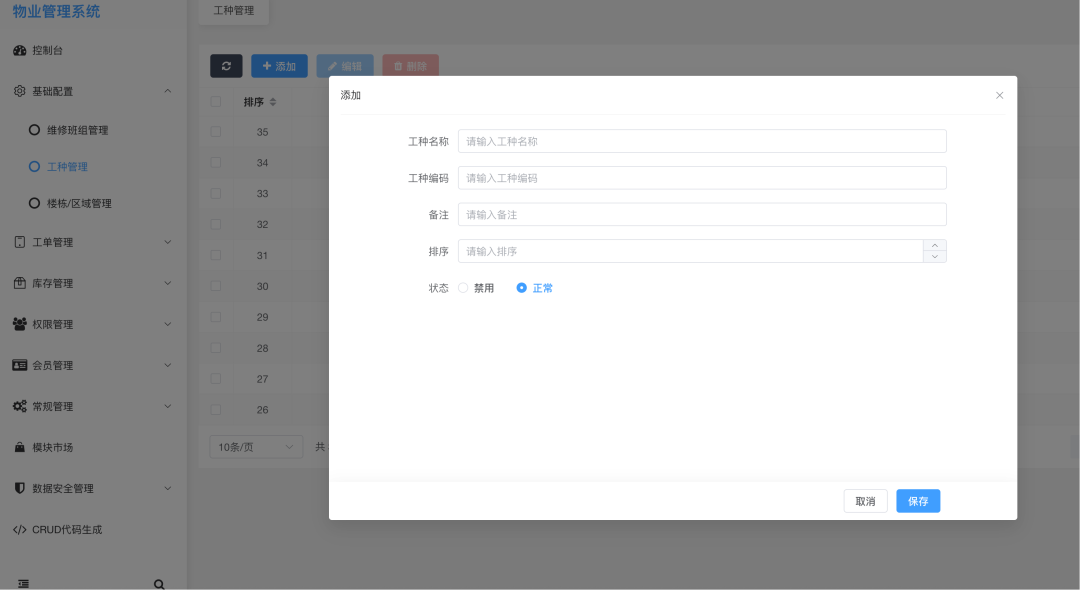Click the 权限管理 users icon
1080x590 pixels.
[x=19, y=324]
